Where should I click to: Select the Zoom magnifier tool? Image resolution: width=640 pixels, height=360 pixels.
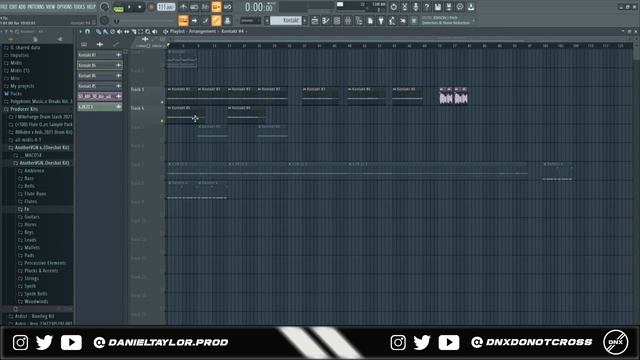[147, 31]
